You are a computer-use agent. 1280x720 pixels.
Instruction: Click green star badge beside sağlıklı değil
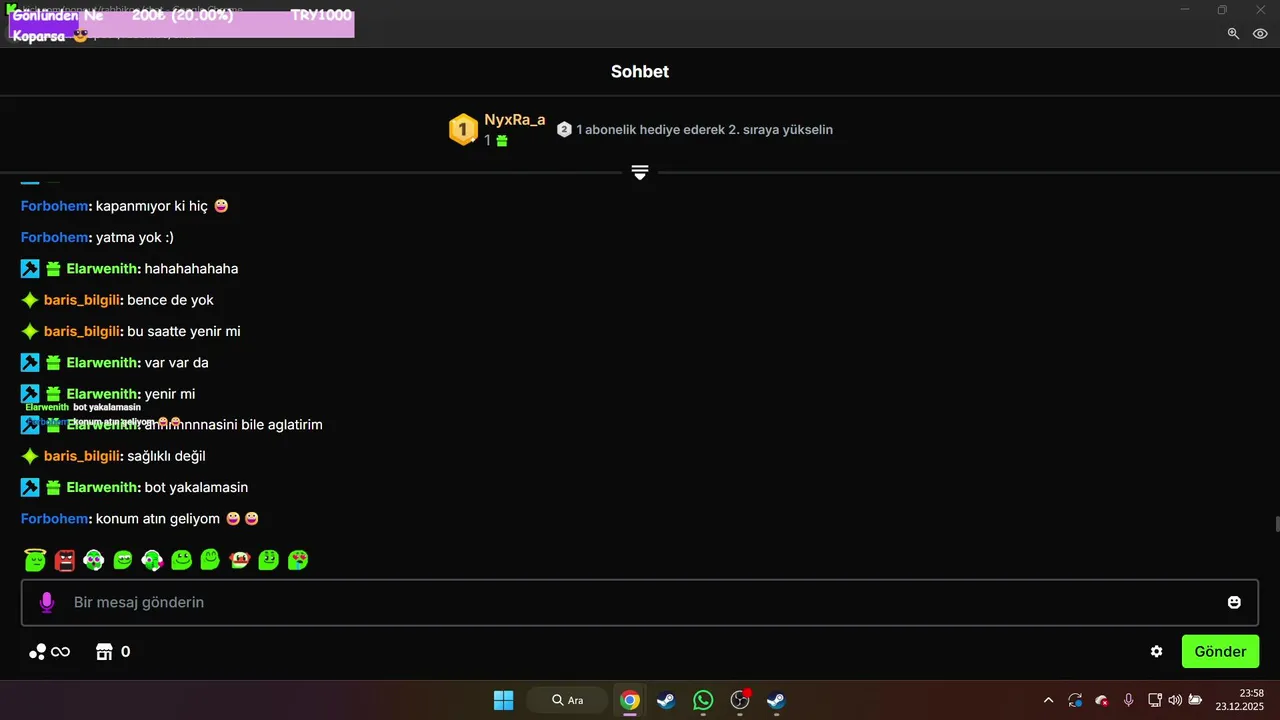30,456
